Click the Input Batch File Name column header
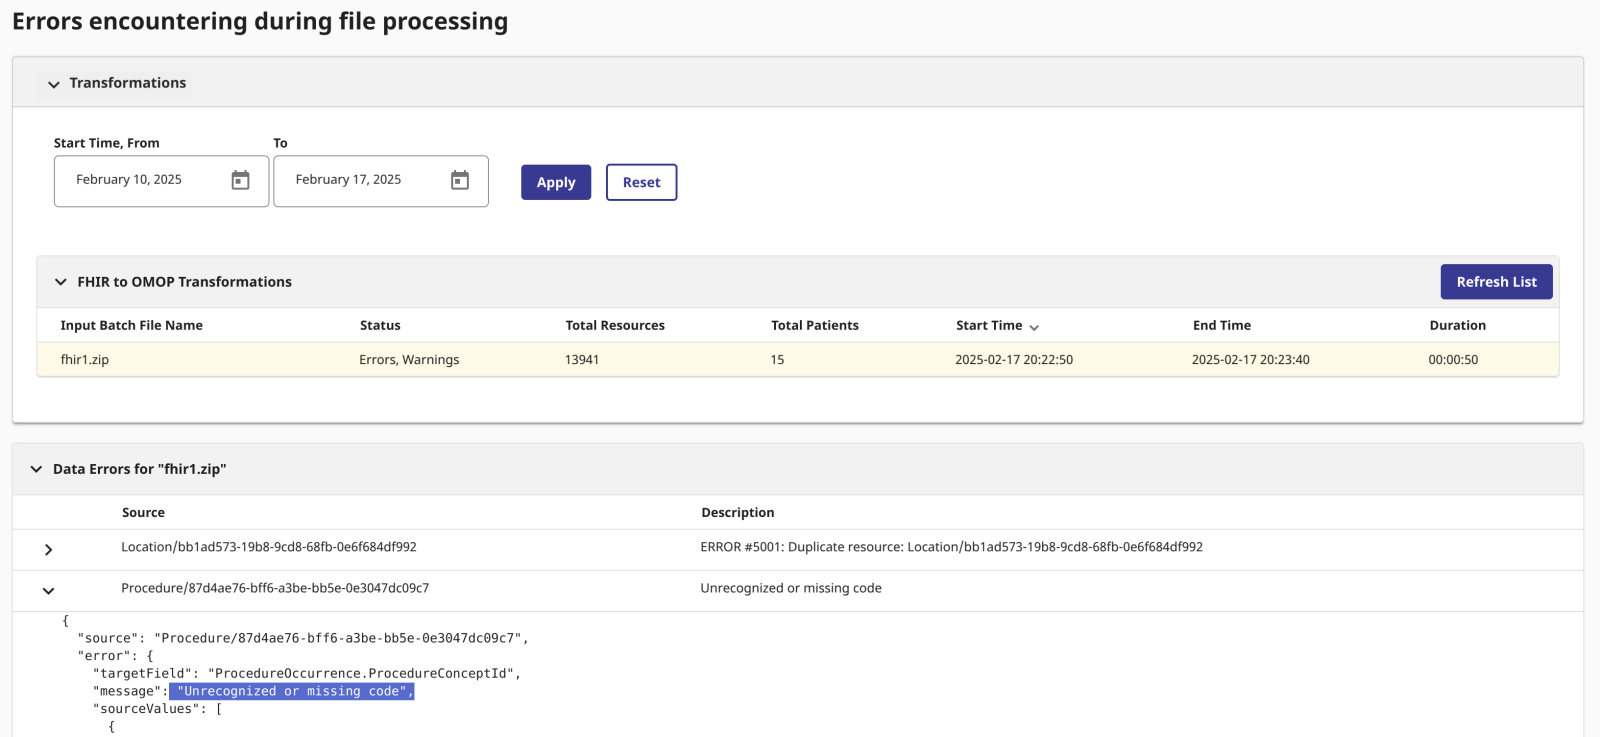 (x=131, y=325)
